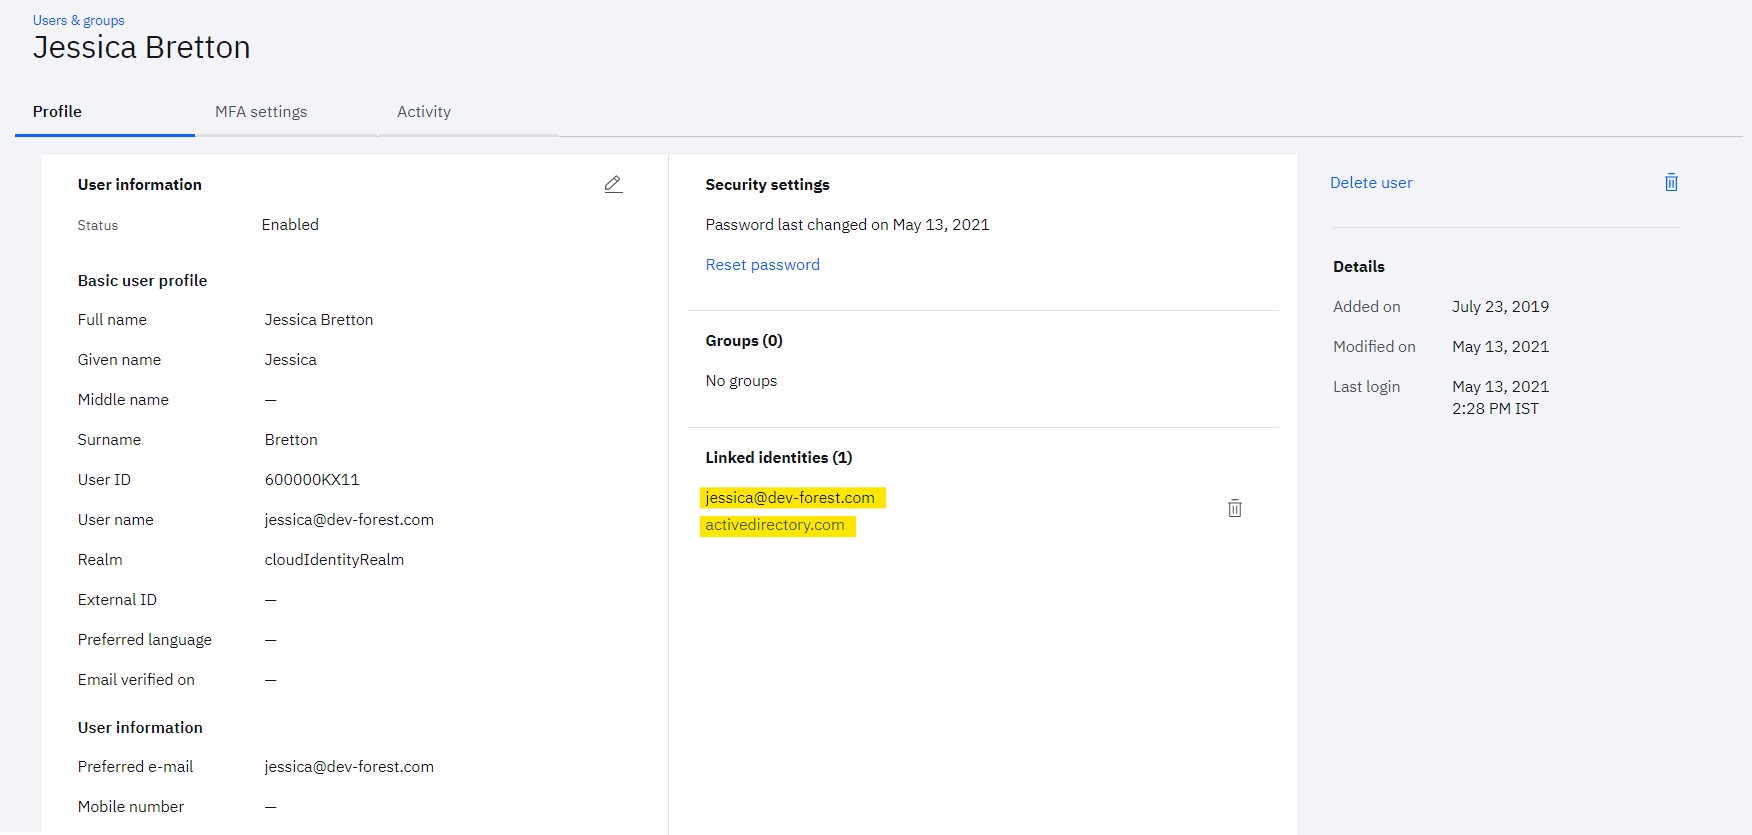This screenshot has width=1752, height=835.
Task: Click the User ID value 600000KX11
Action: (x=312, y=480)
